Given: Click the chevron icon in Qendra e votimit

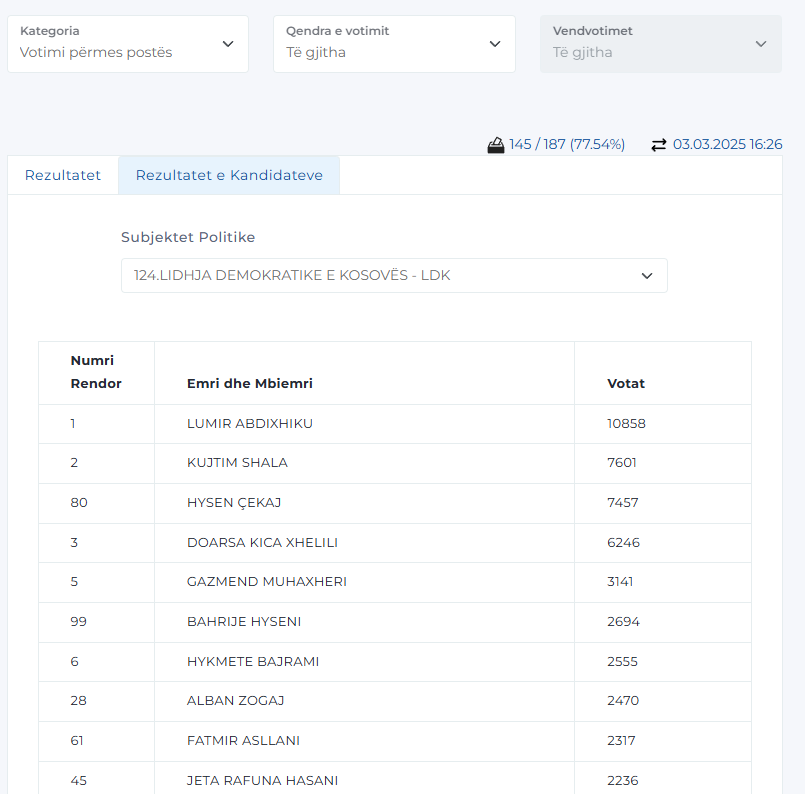Looking at the screenshot, I should [x=495, y=44].
